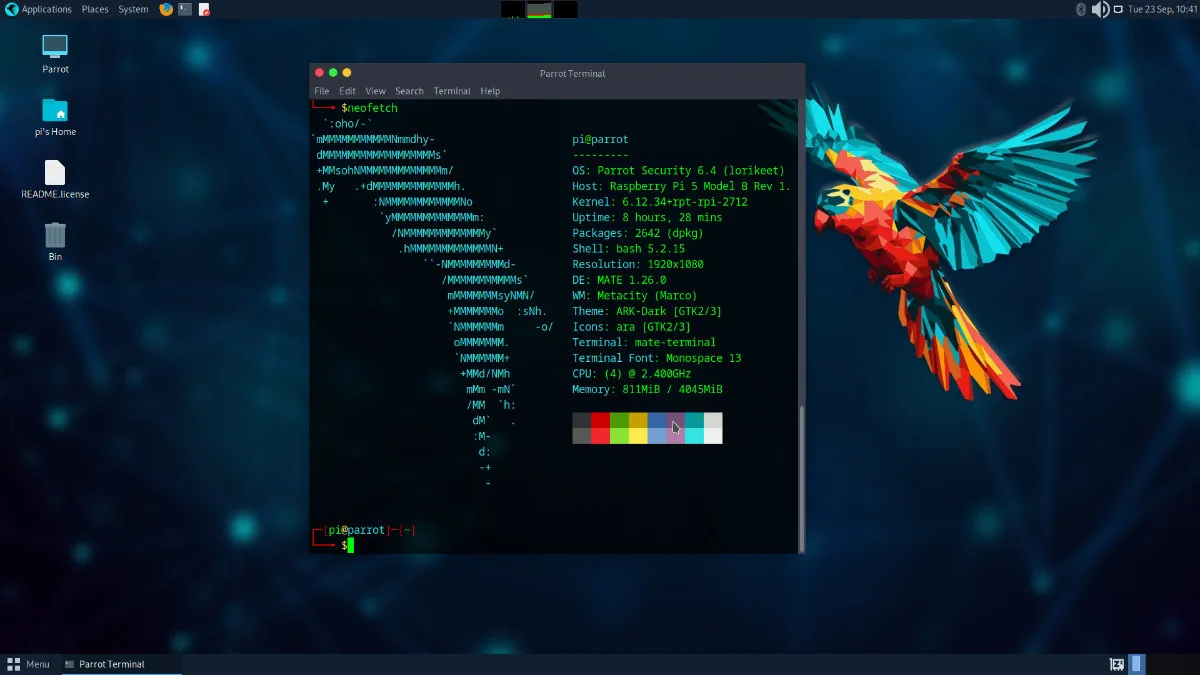Open the terminal Help menu

pyautogui.click(x=490, y=91)
